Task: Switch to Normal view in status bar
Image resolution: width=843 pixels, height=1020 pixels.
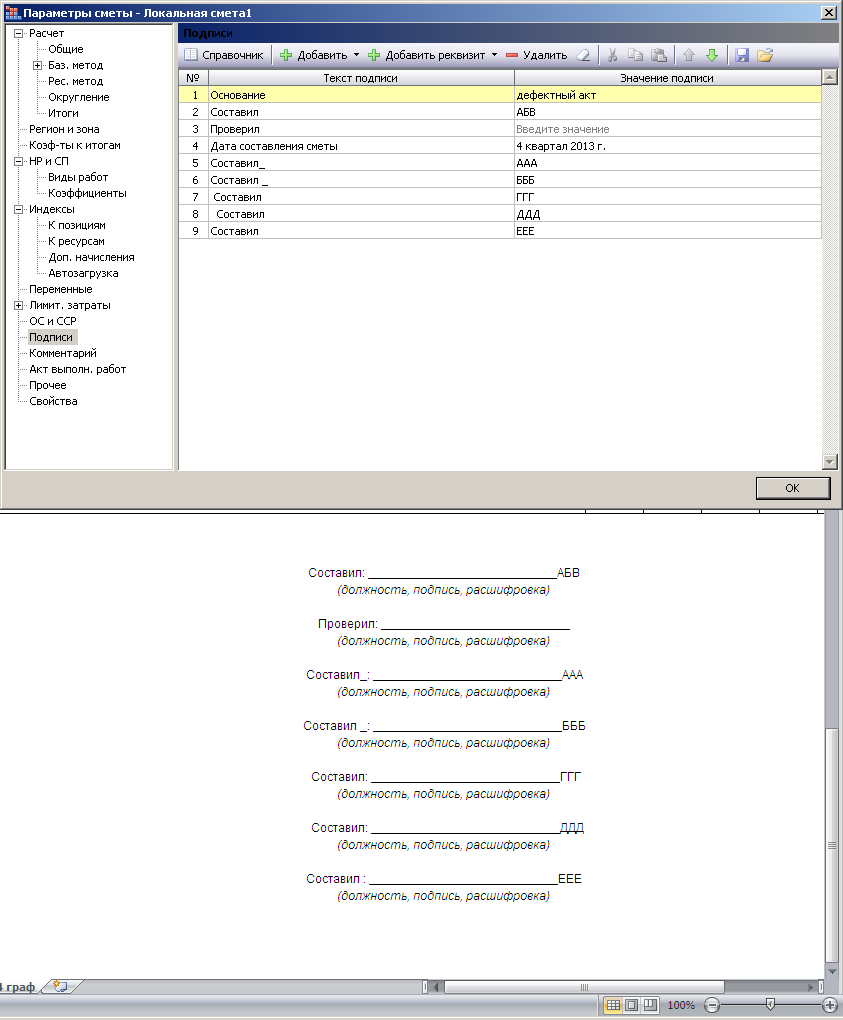Action: pyautogui.click(x=613, y=1005)
